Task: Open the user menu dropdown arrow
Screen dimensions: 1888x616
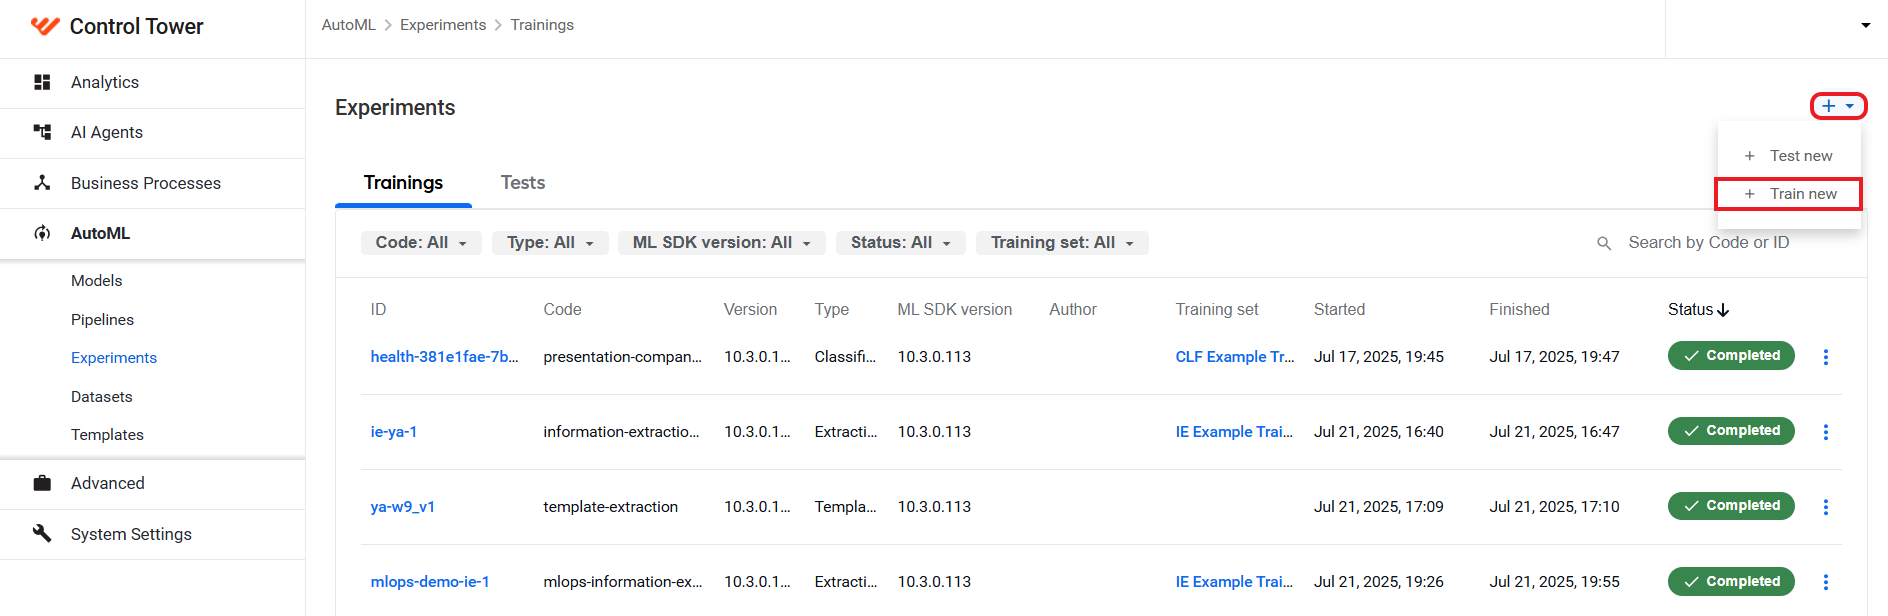Action: 1866,25
